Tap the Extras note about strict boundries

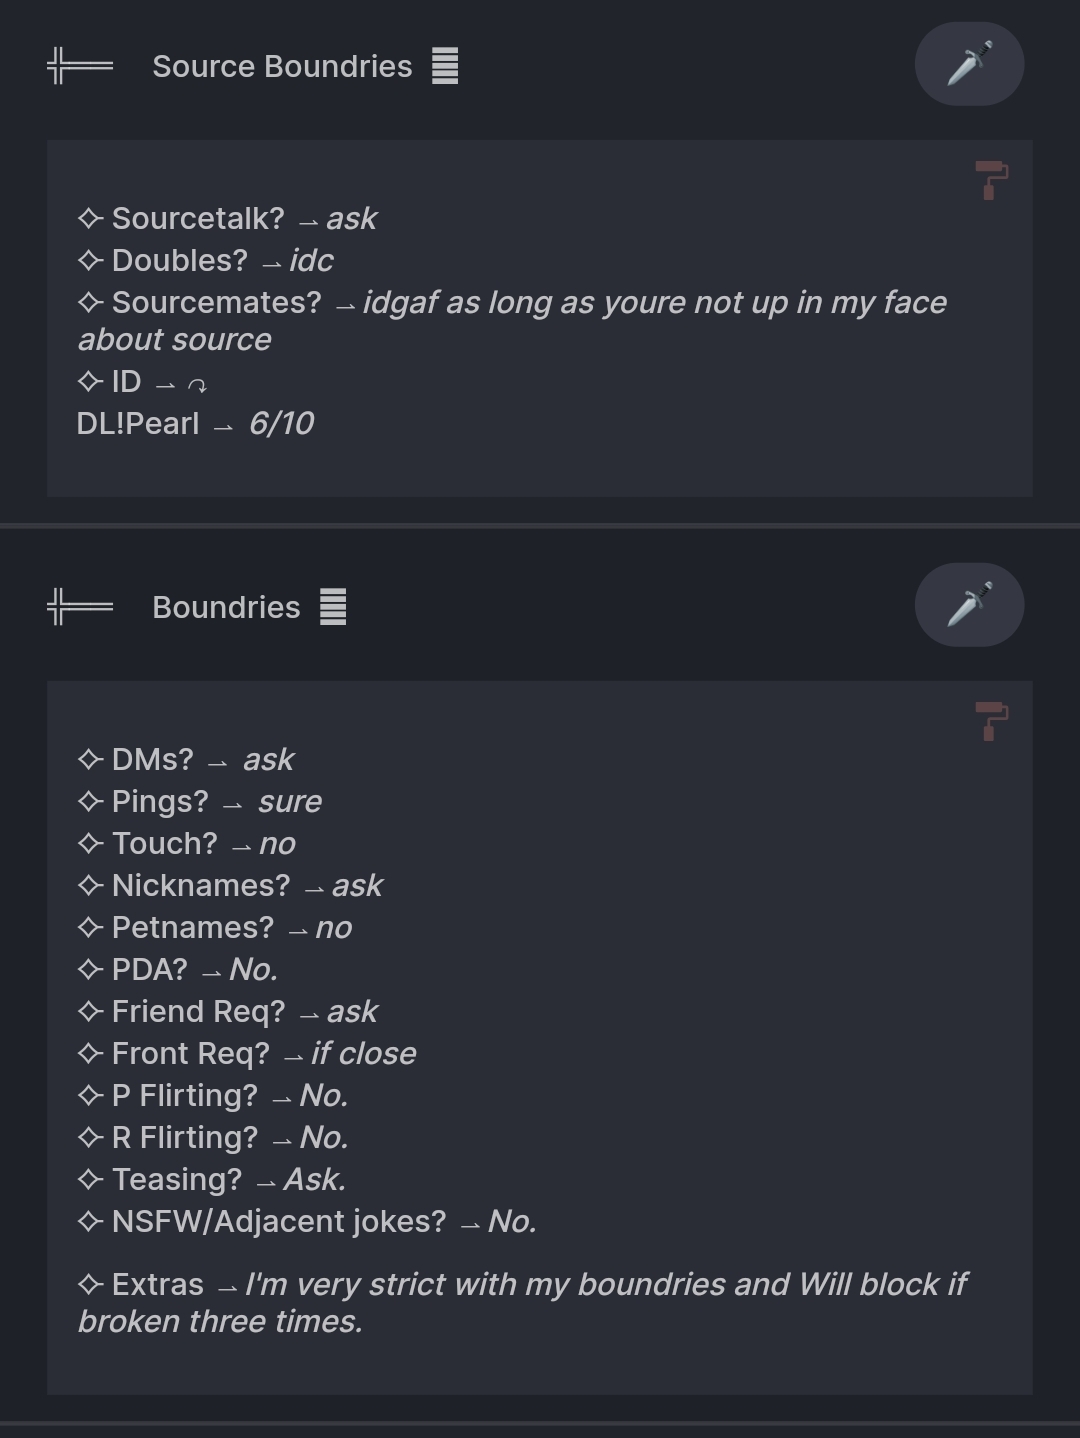[522, 1302]
